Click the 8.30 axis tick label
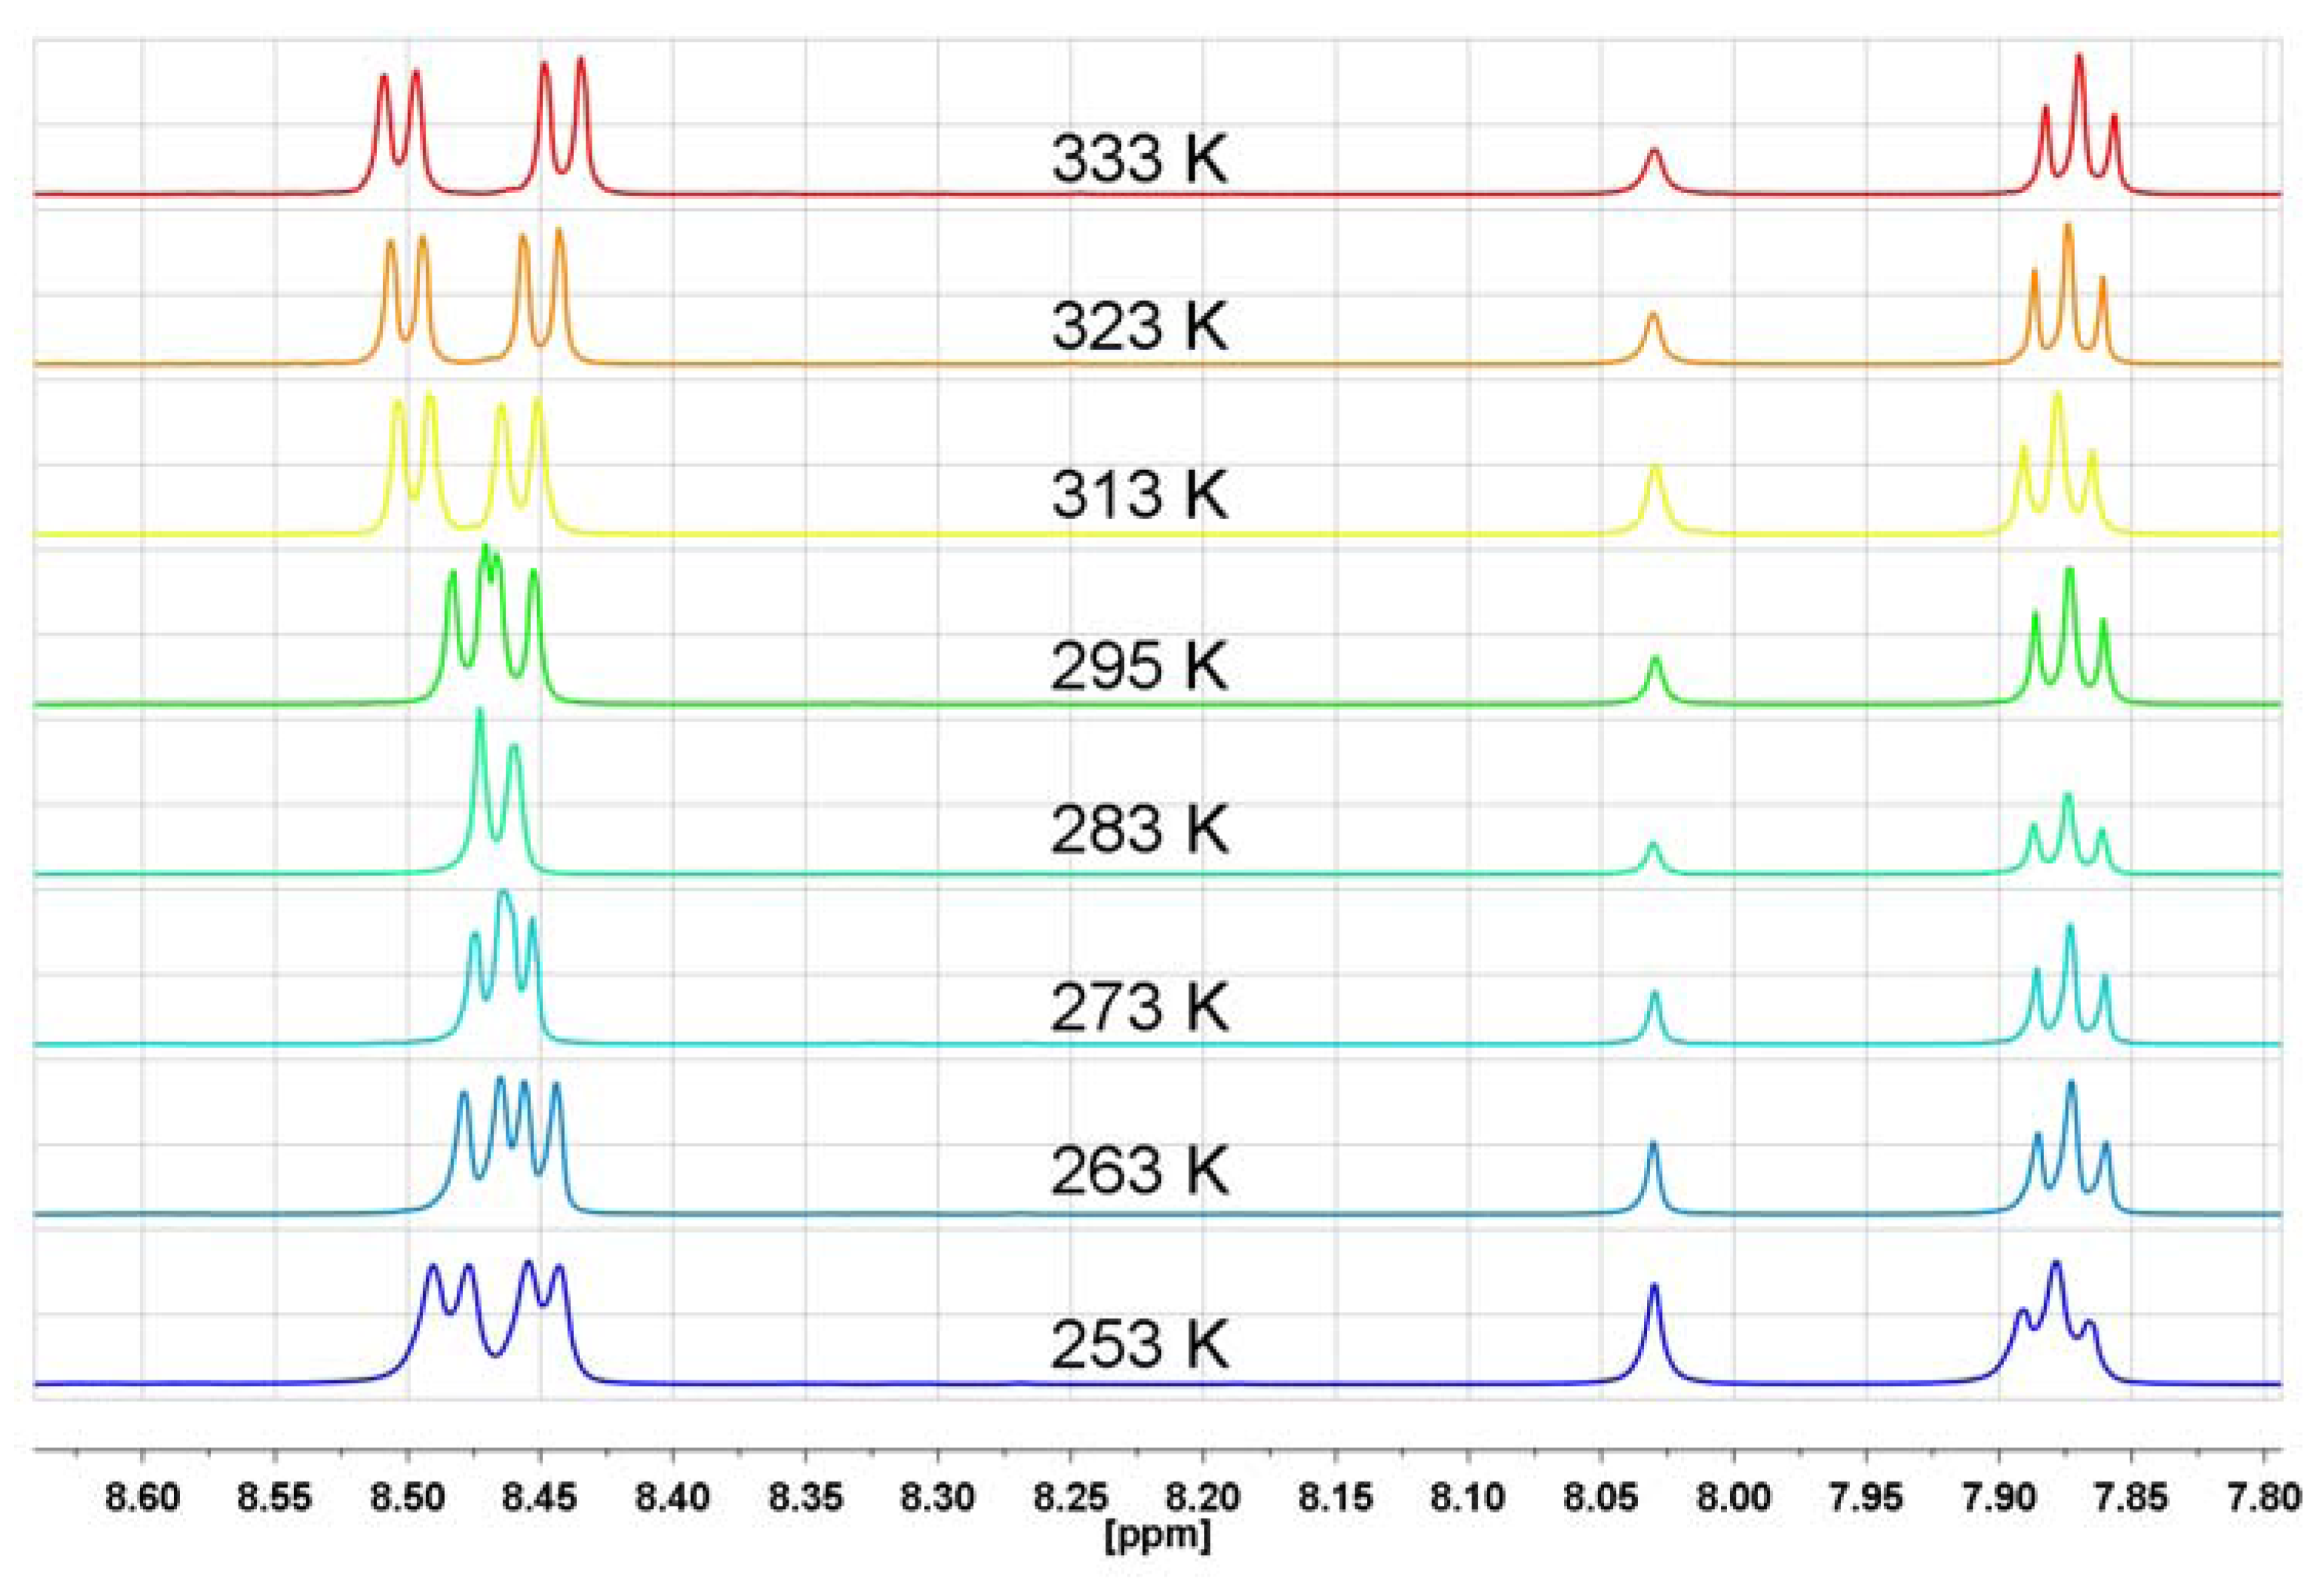 (x=938, y=1498)
